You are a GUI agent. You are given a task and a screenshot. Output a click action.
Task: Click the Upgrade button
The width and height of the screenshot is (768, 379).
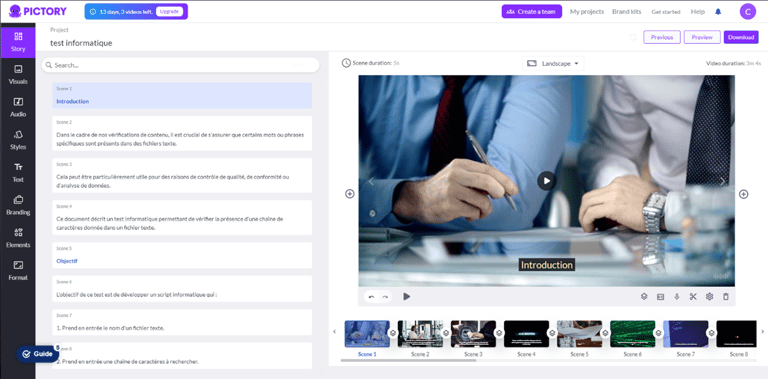[169, 11]
